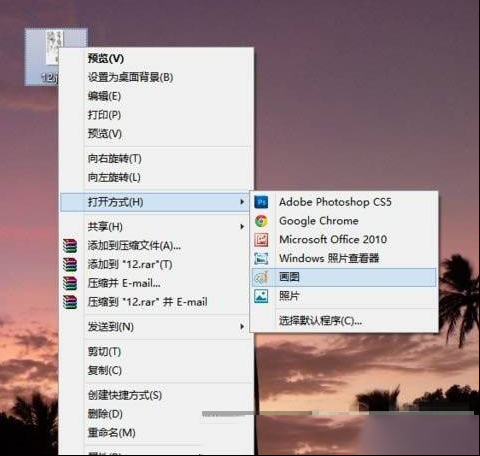Click the Adobe Photoshop CS5 icon

click(x=261, y=202)
